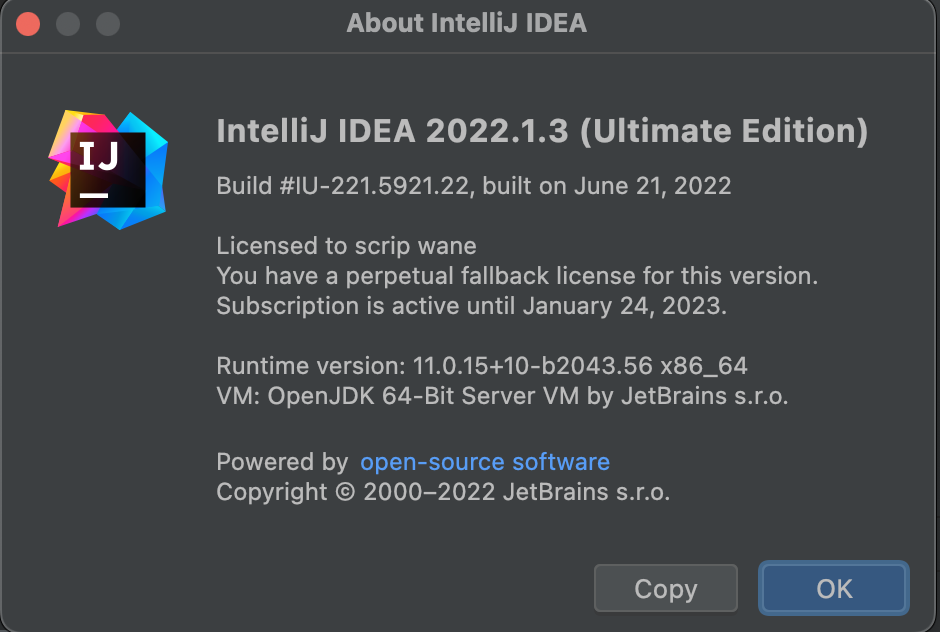Click the Copyright JetBrains s.r.o. text
The height and width of the screenshot is (632, 940).
click(x=443, y=492)
